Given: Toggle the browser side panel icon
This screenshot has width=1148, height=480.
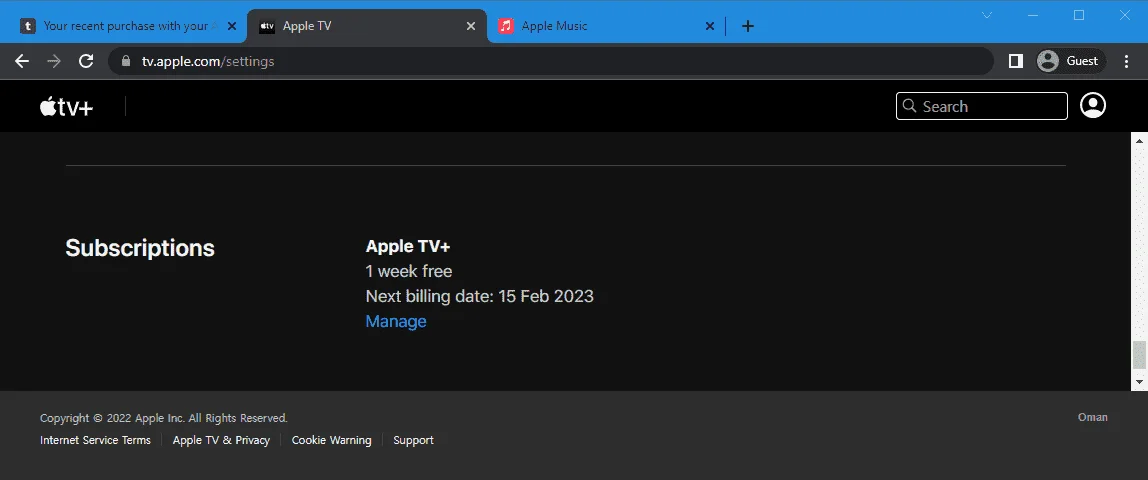Looking at the screenshot, I should (1015, 61).
